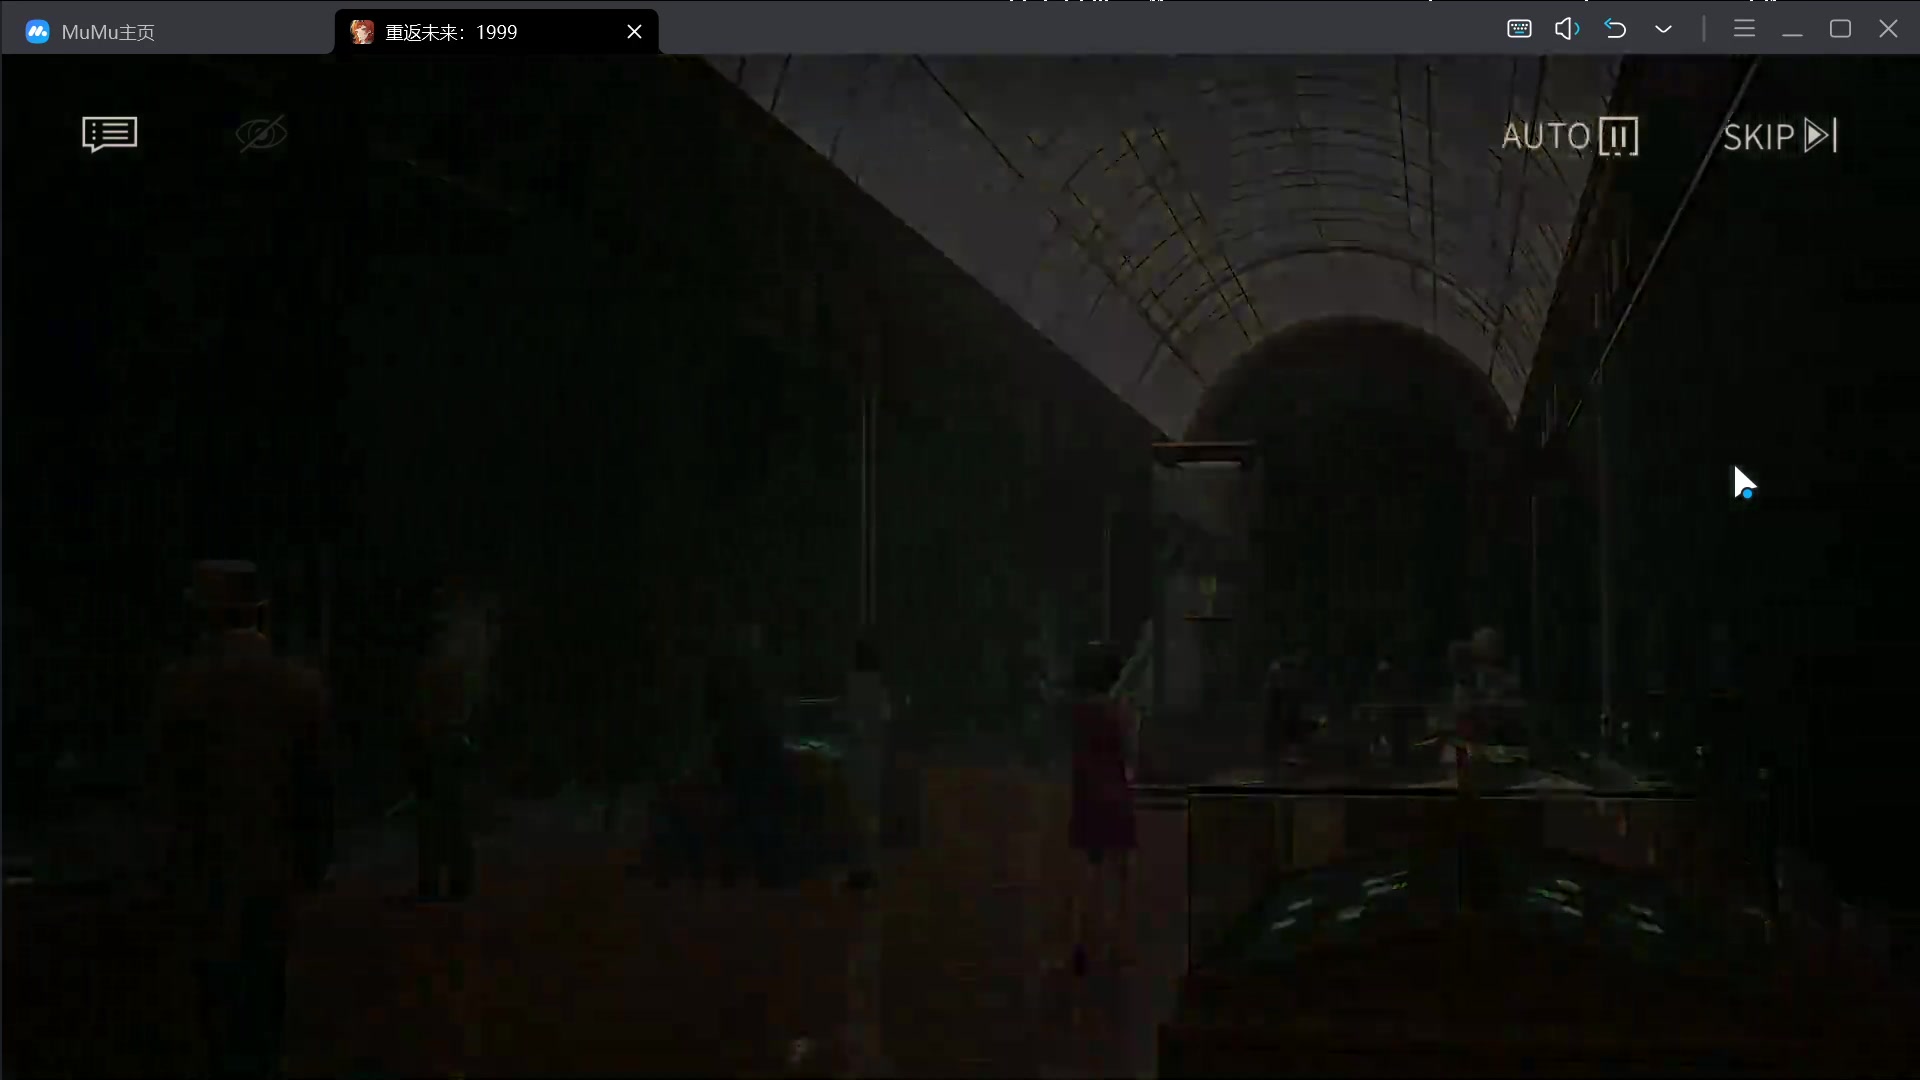The height and width of the screenshot is (1080, 1920).
Task: Maximize the MuMu emulator window
Action: (x=1840, y=29)
